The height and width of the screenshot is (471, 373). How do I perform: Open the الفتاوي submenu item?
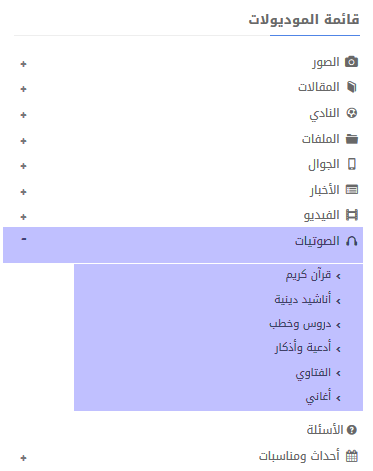pyautogui.click(x=313, y=373)
